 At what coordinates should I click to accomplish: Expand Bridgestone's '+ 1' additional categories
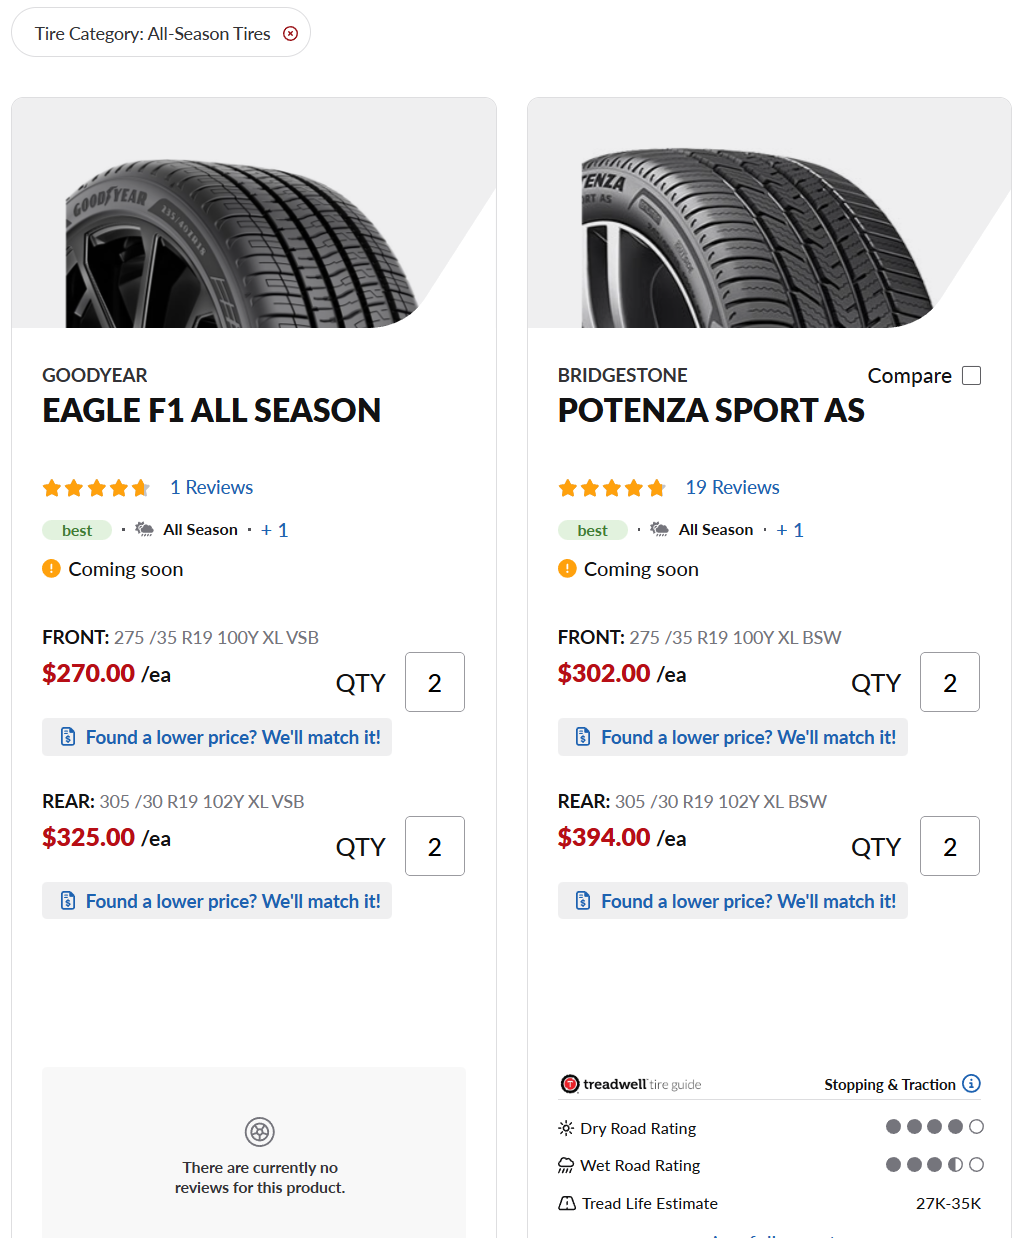coord(790,530)
